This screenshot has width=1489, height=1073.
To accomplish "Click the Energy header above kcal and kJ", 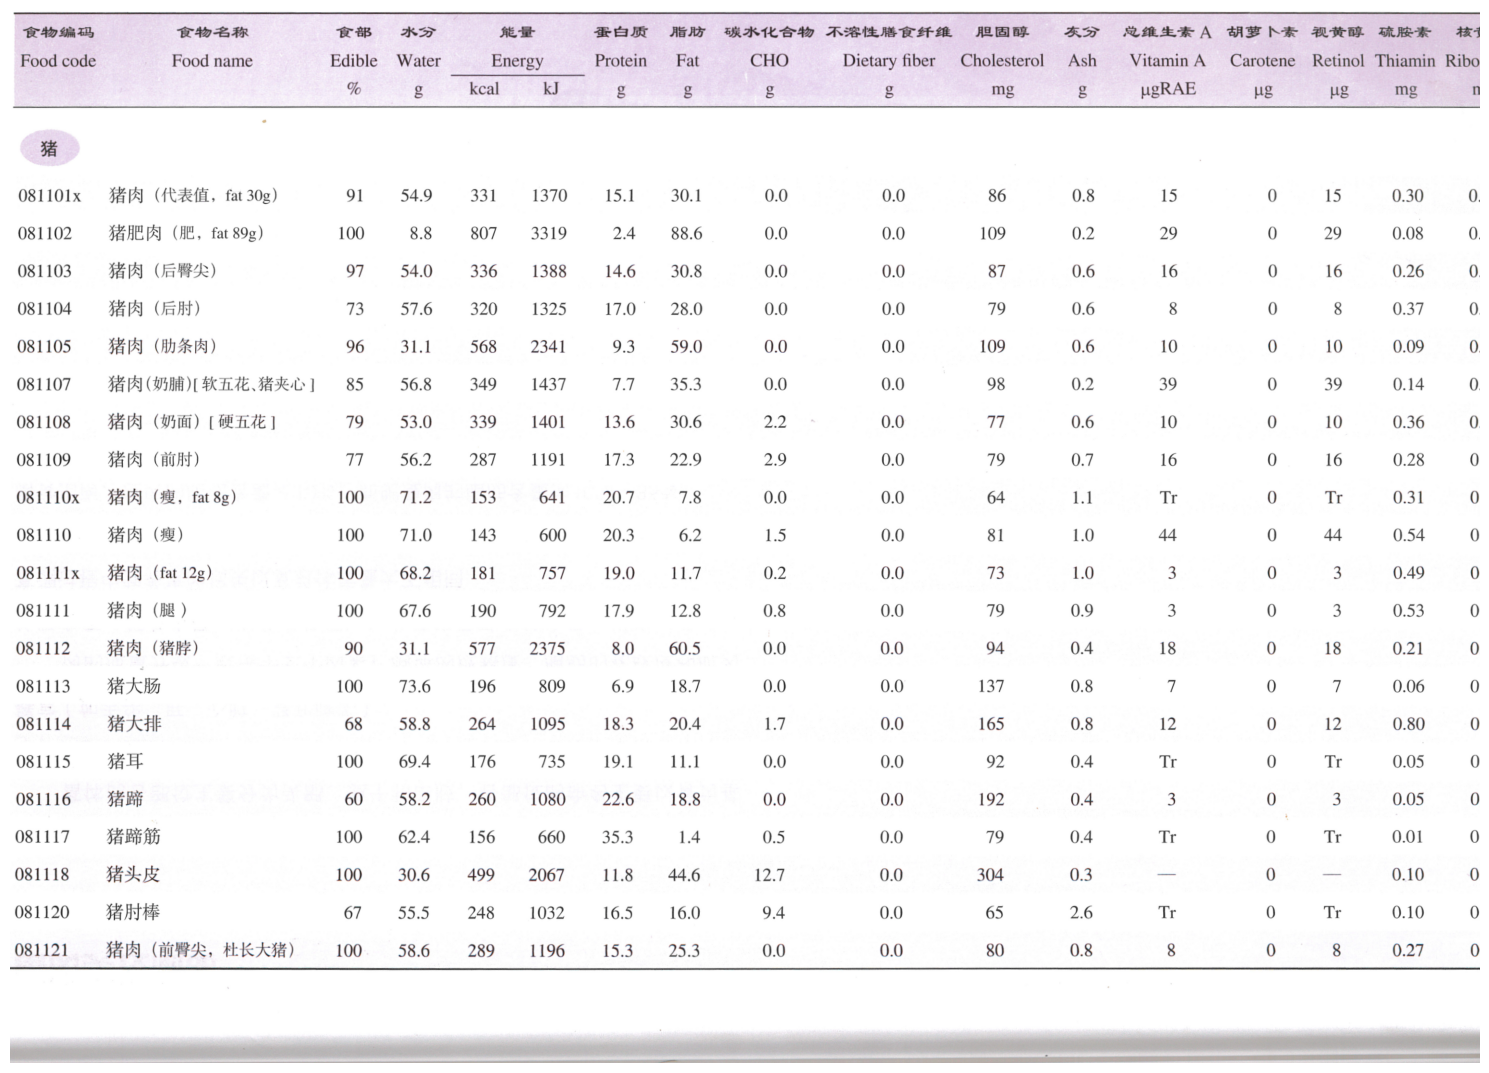I will point(517,60).
